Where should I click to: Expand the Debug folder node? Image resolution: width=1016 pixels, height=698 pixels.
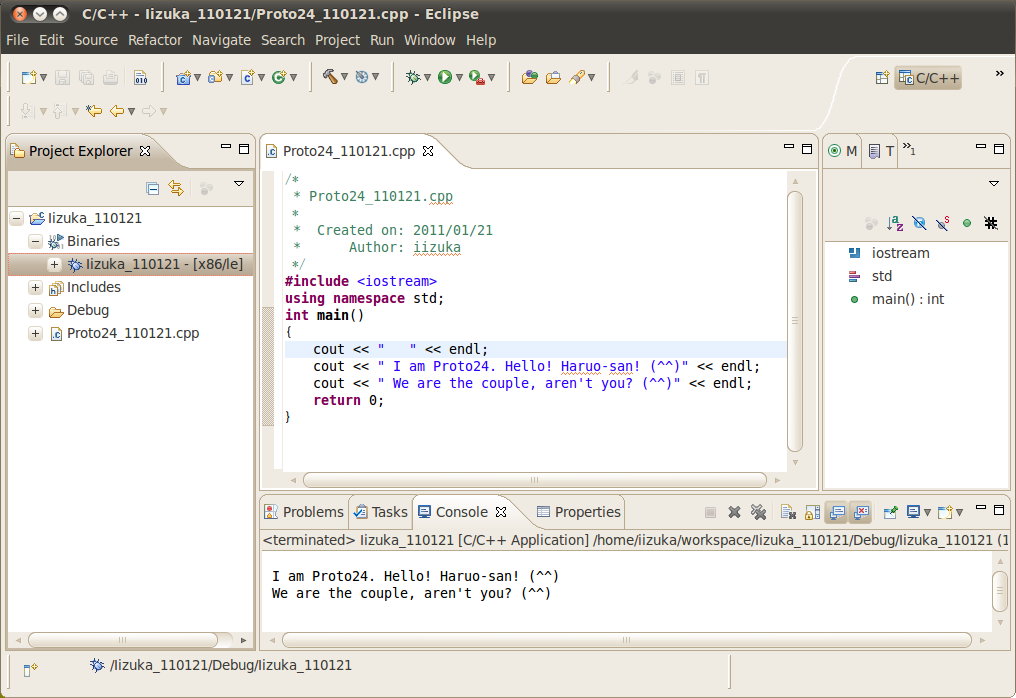(x=36, y=310)
